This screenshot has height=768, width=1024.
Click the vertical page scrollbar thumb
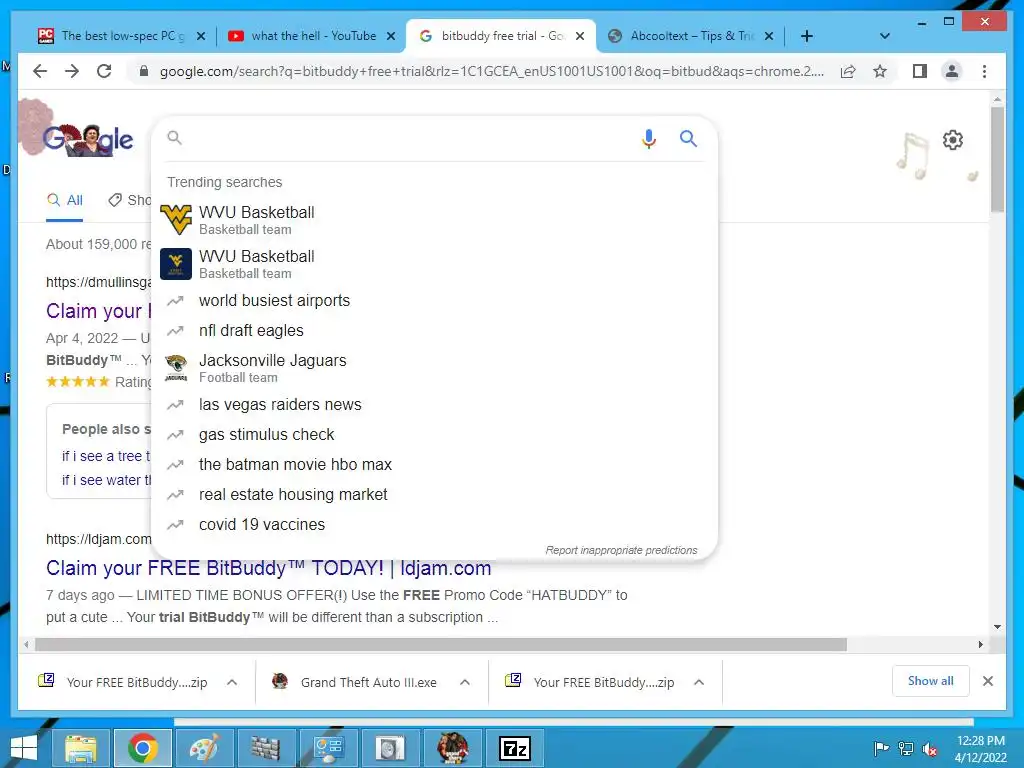(997, 159)
